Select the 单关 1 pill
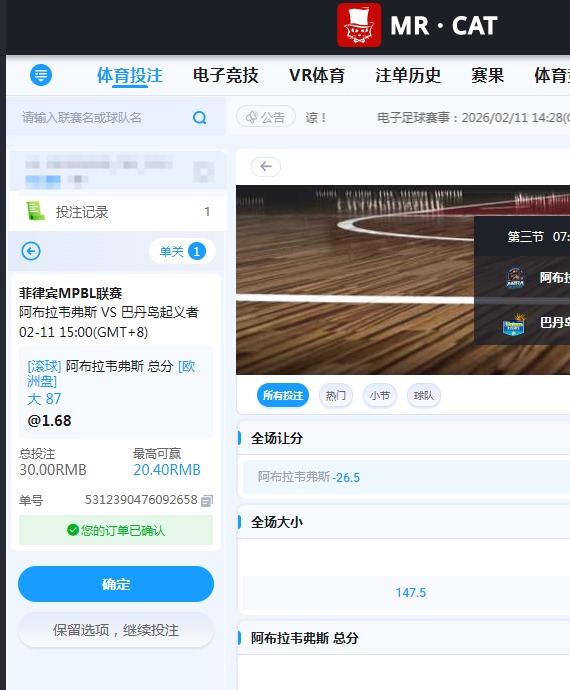570x690 pixels. pos(182,251)
